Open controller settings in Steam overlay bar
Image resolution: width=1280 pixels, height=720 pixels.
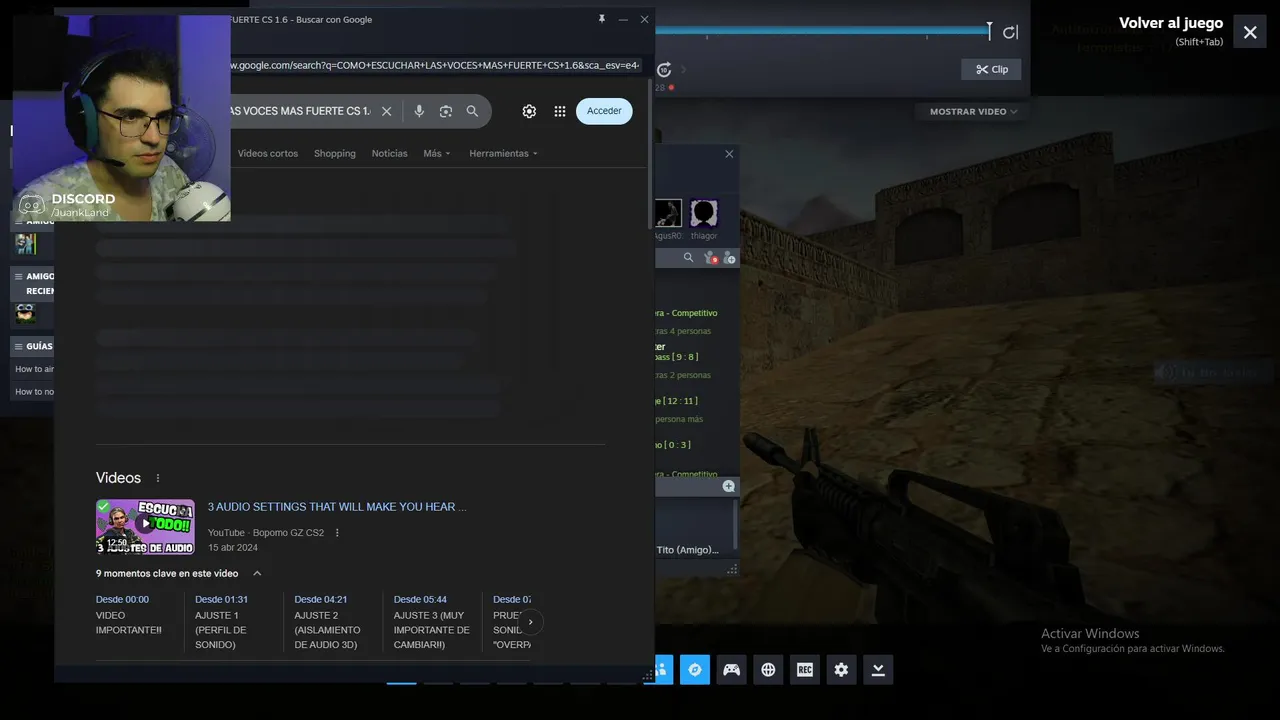click(732, 670)
